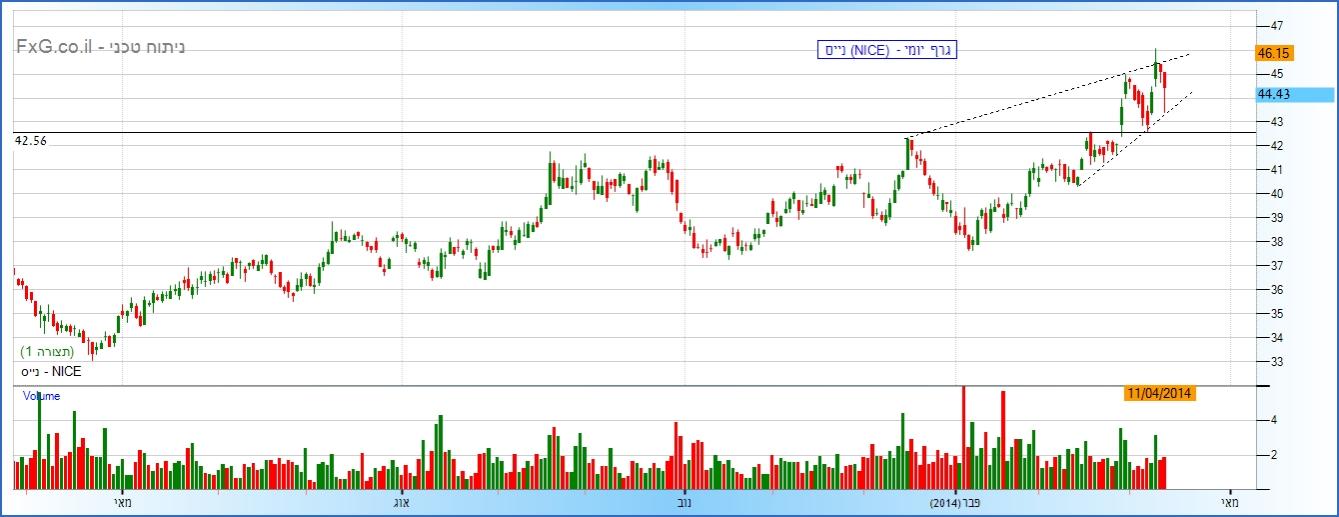The height and width of the screenshot is (517, 1339).
Task: Click the 33 tick on price axis
Action: 1277,362
